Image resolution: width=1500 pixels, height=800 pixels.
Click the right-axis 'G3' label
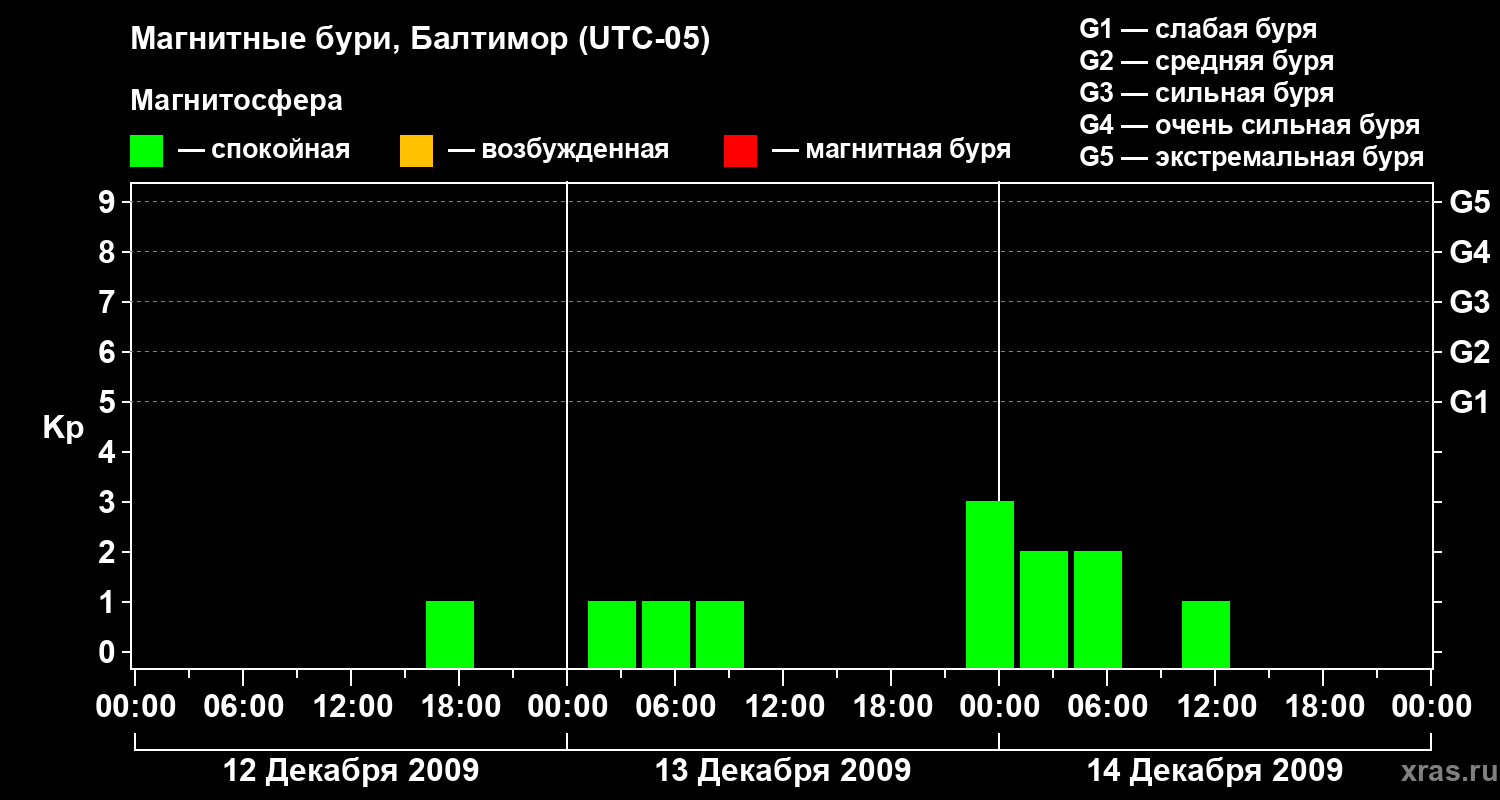(1469, 302)
